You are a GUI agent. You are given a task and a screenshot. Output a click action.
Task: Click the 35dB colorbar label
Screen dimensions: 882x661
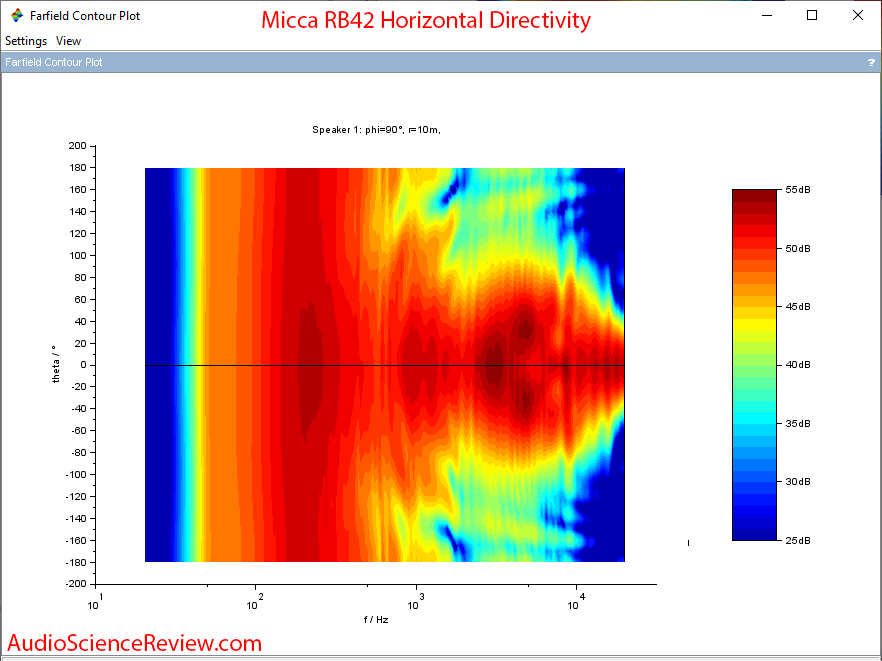pos(798,423)
